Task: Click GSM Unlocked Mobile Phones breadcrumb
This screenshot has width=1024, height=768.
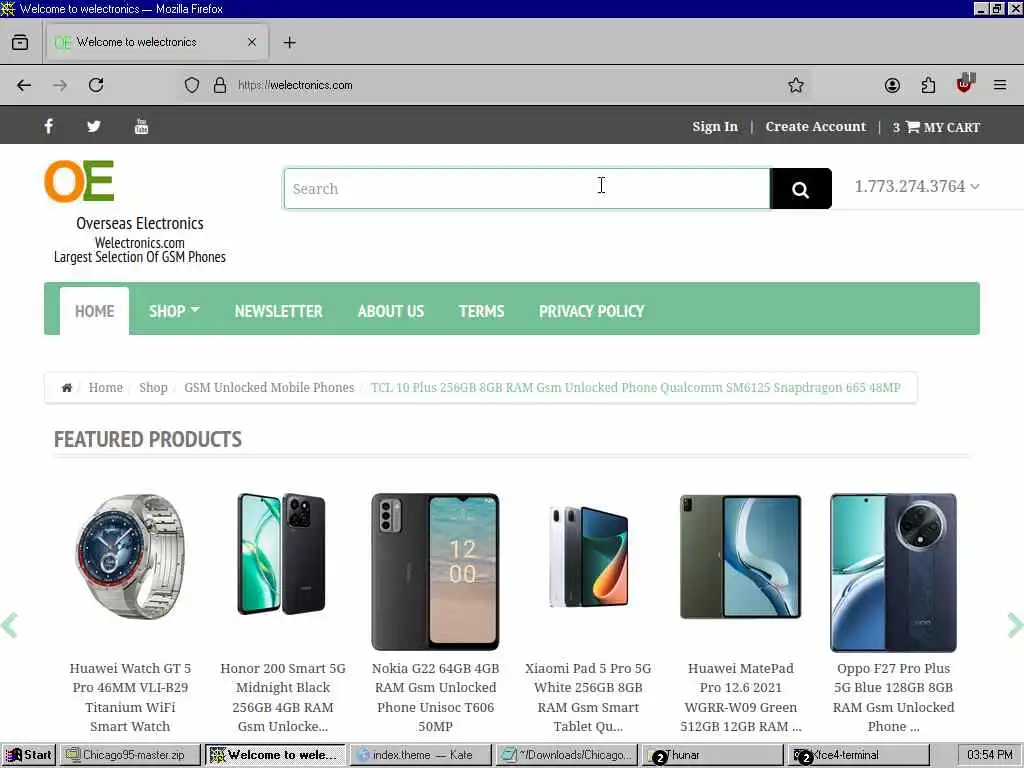Action: [x=269, y=388]
